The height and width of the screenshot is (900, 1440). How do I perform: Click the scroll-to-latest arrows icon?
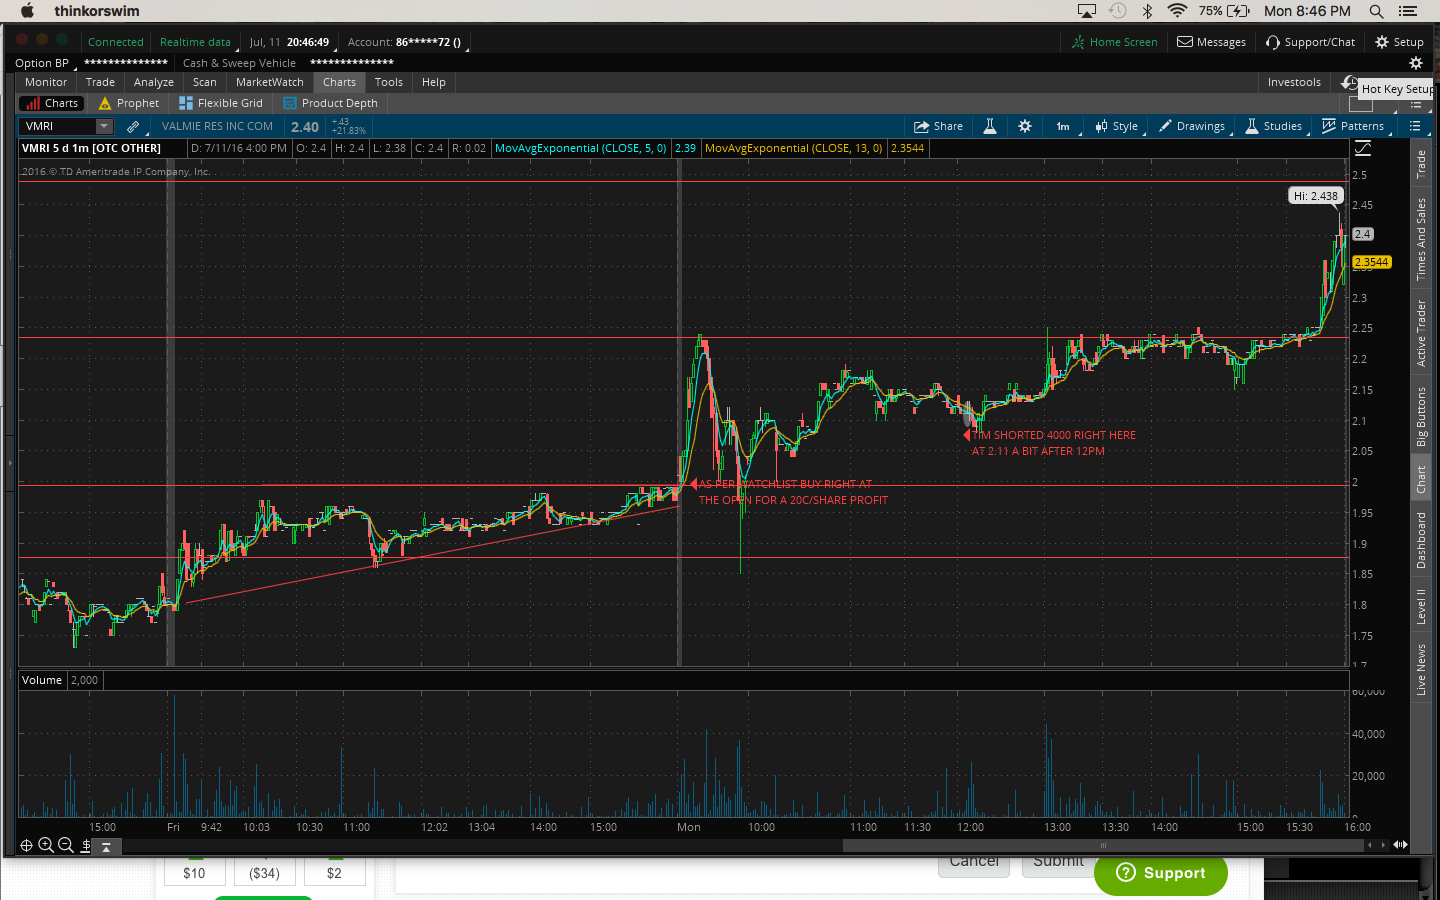pyautogui.click(x=1401, y=845)
